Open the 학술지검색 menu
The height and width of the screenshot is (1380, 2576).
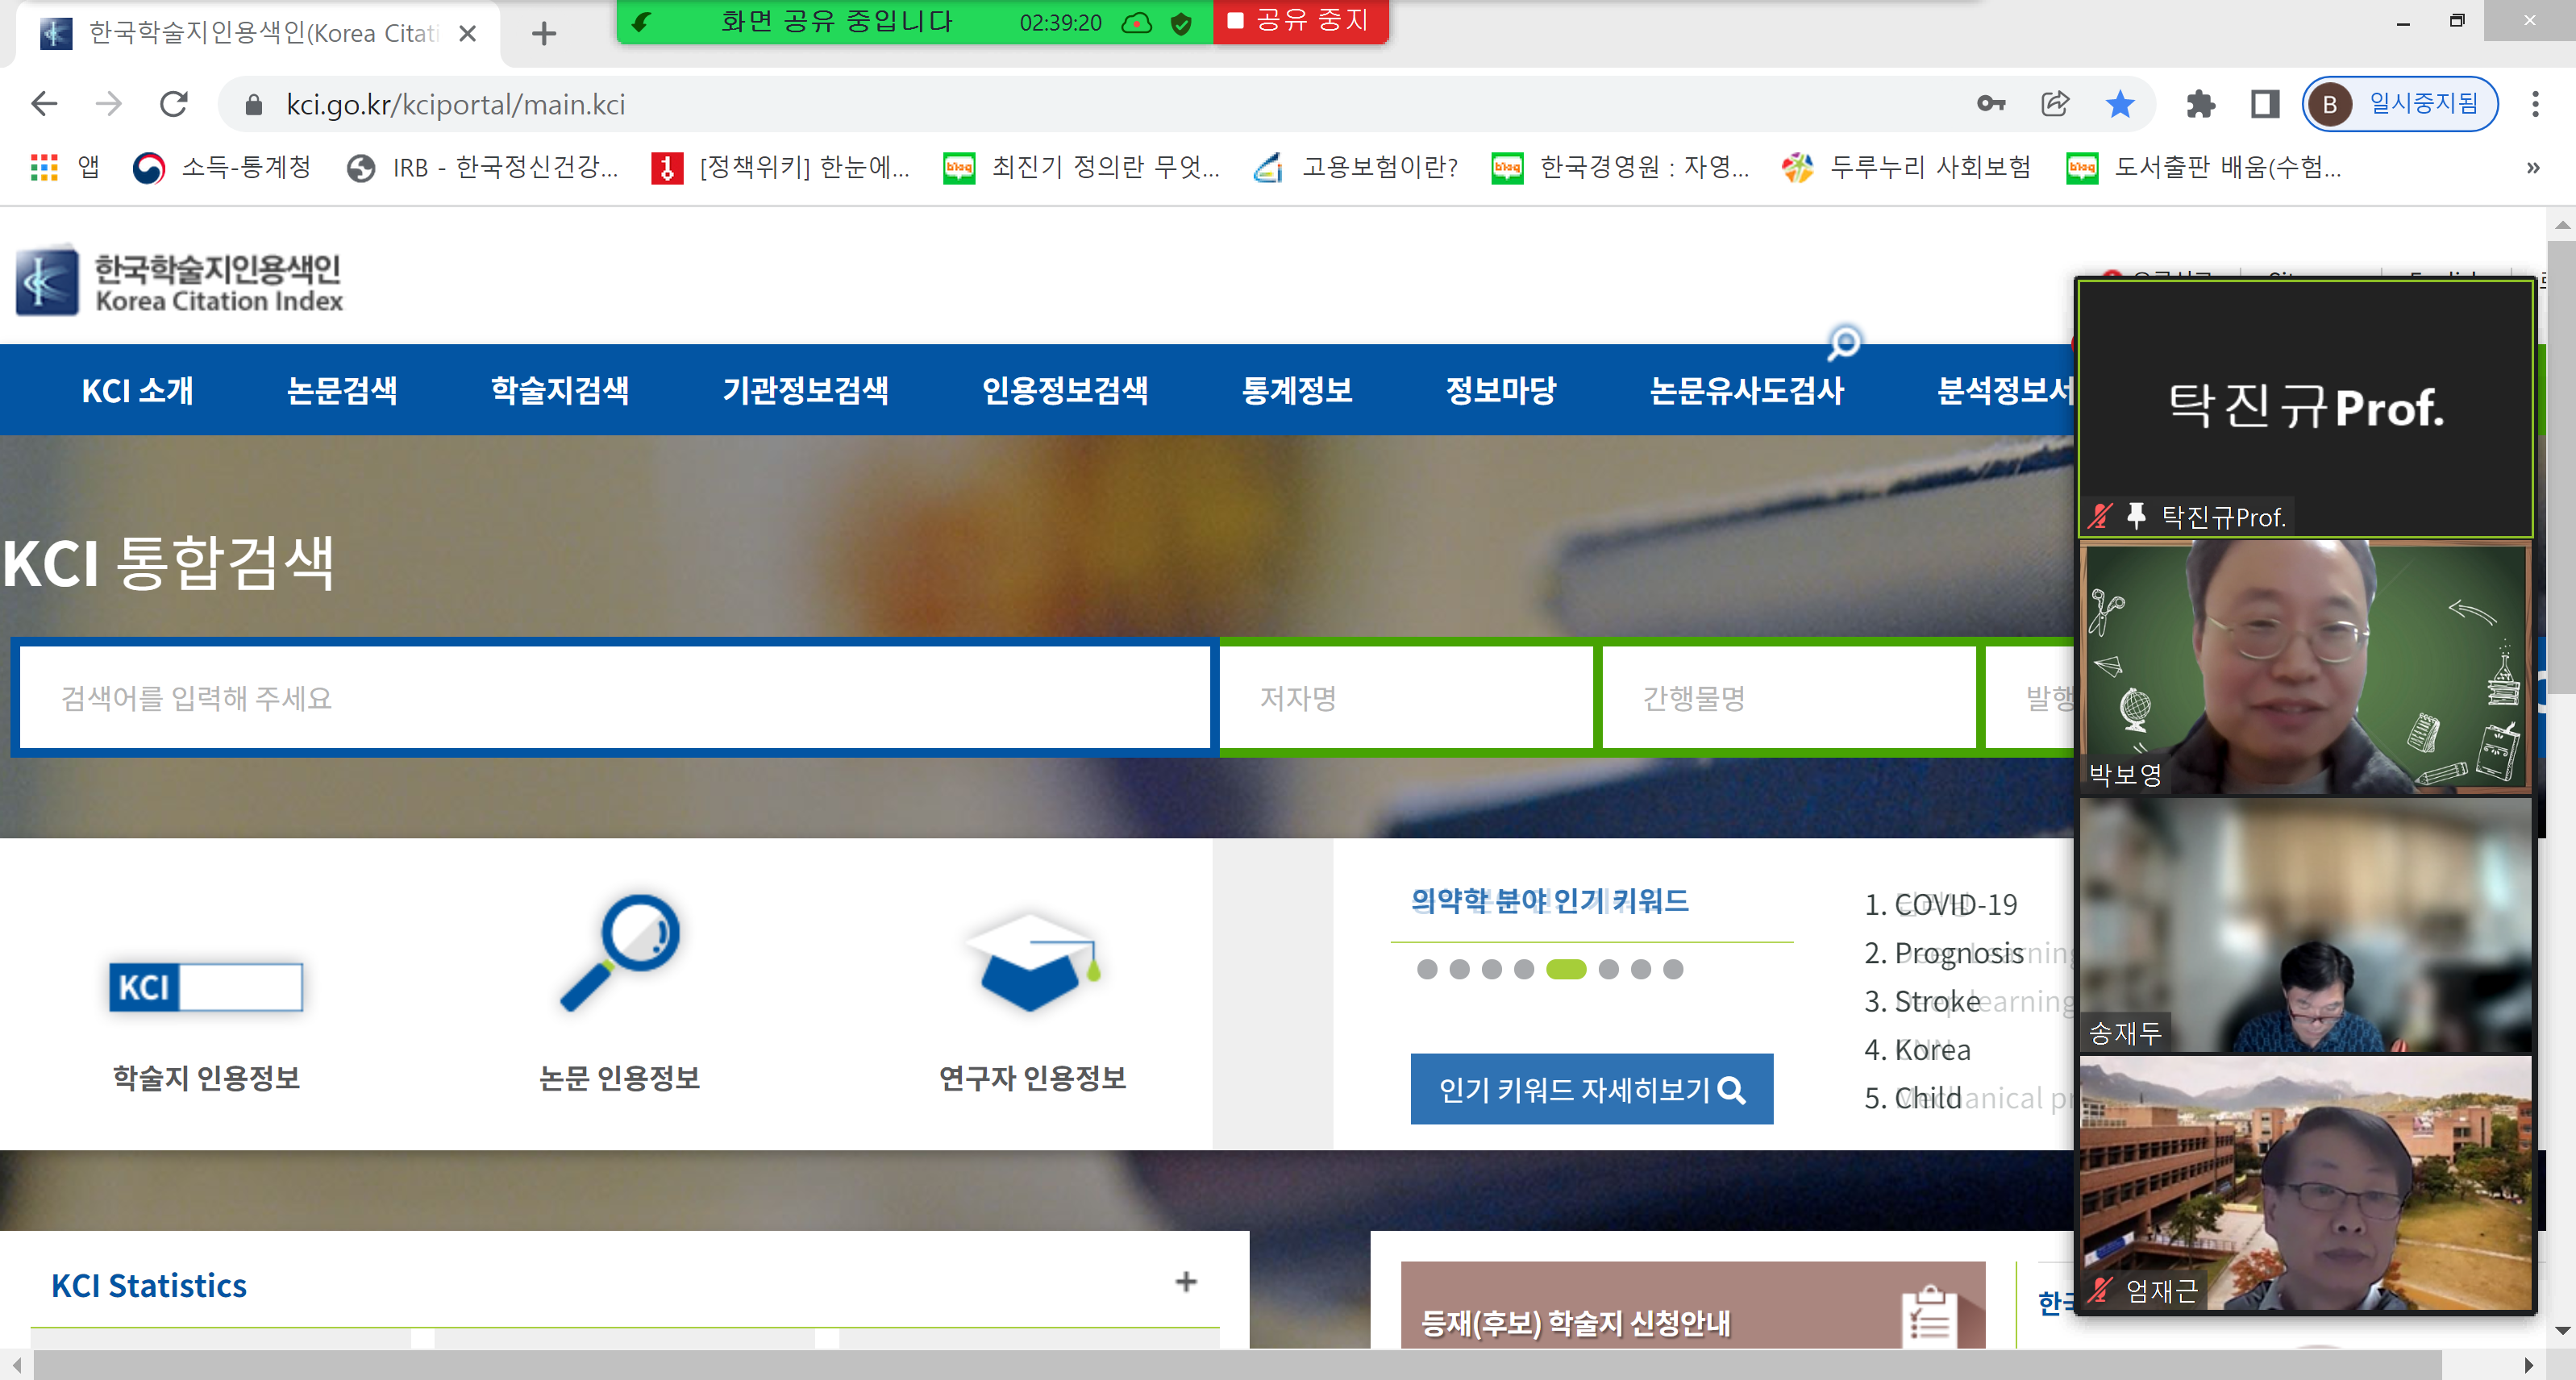(560, 390)
